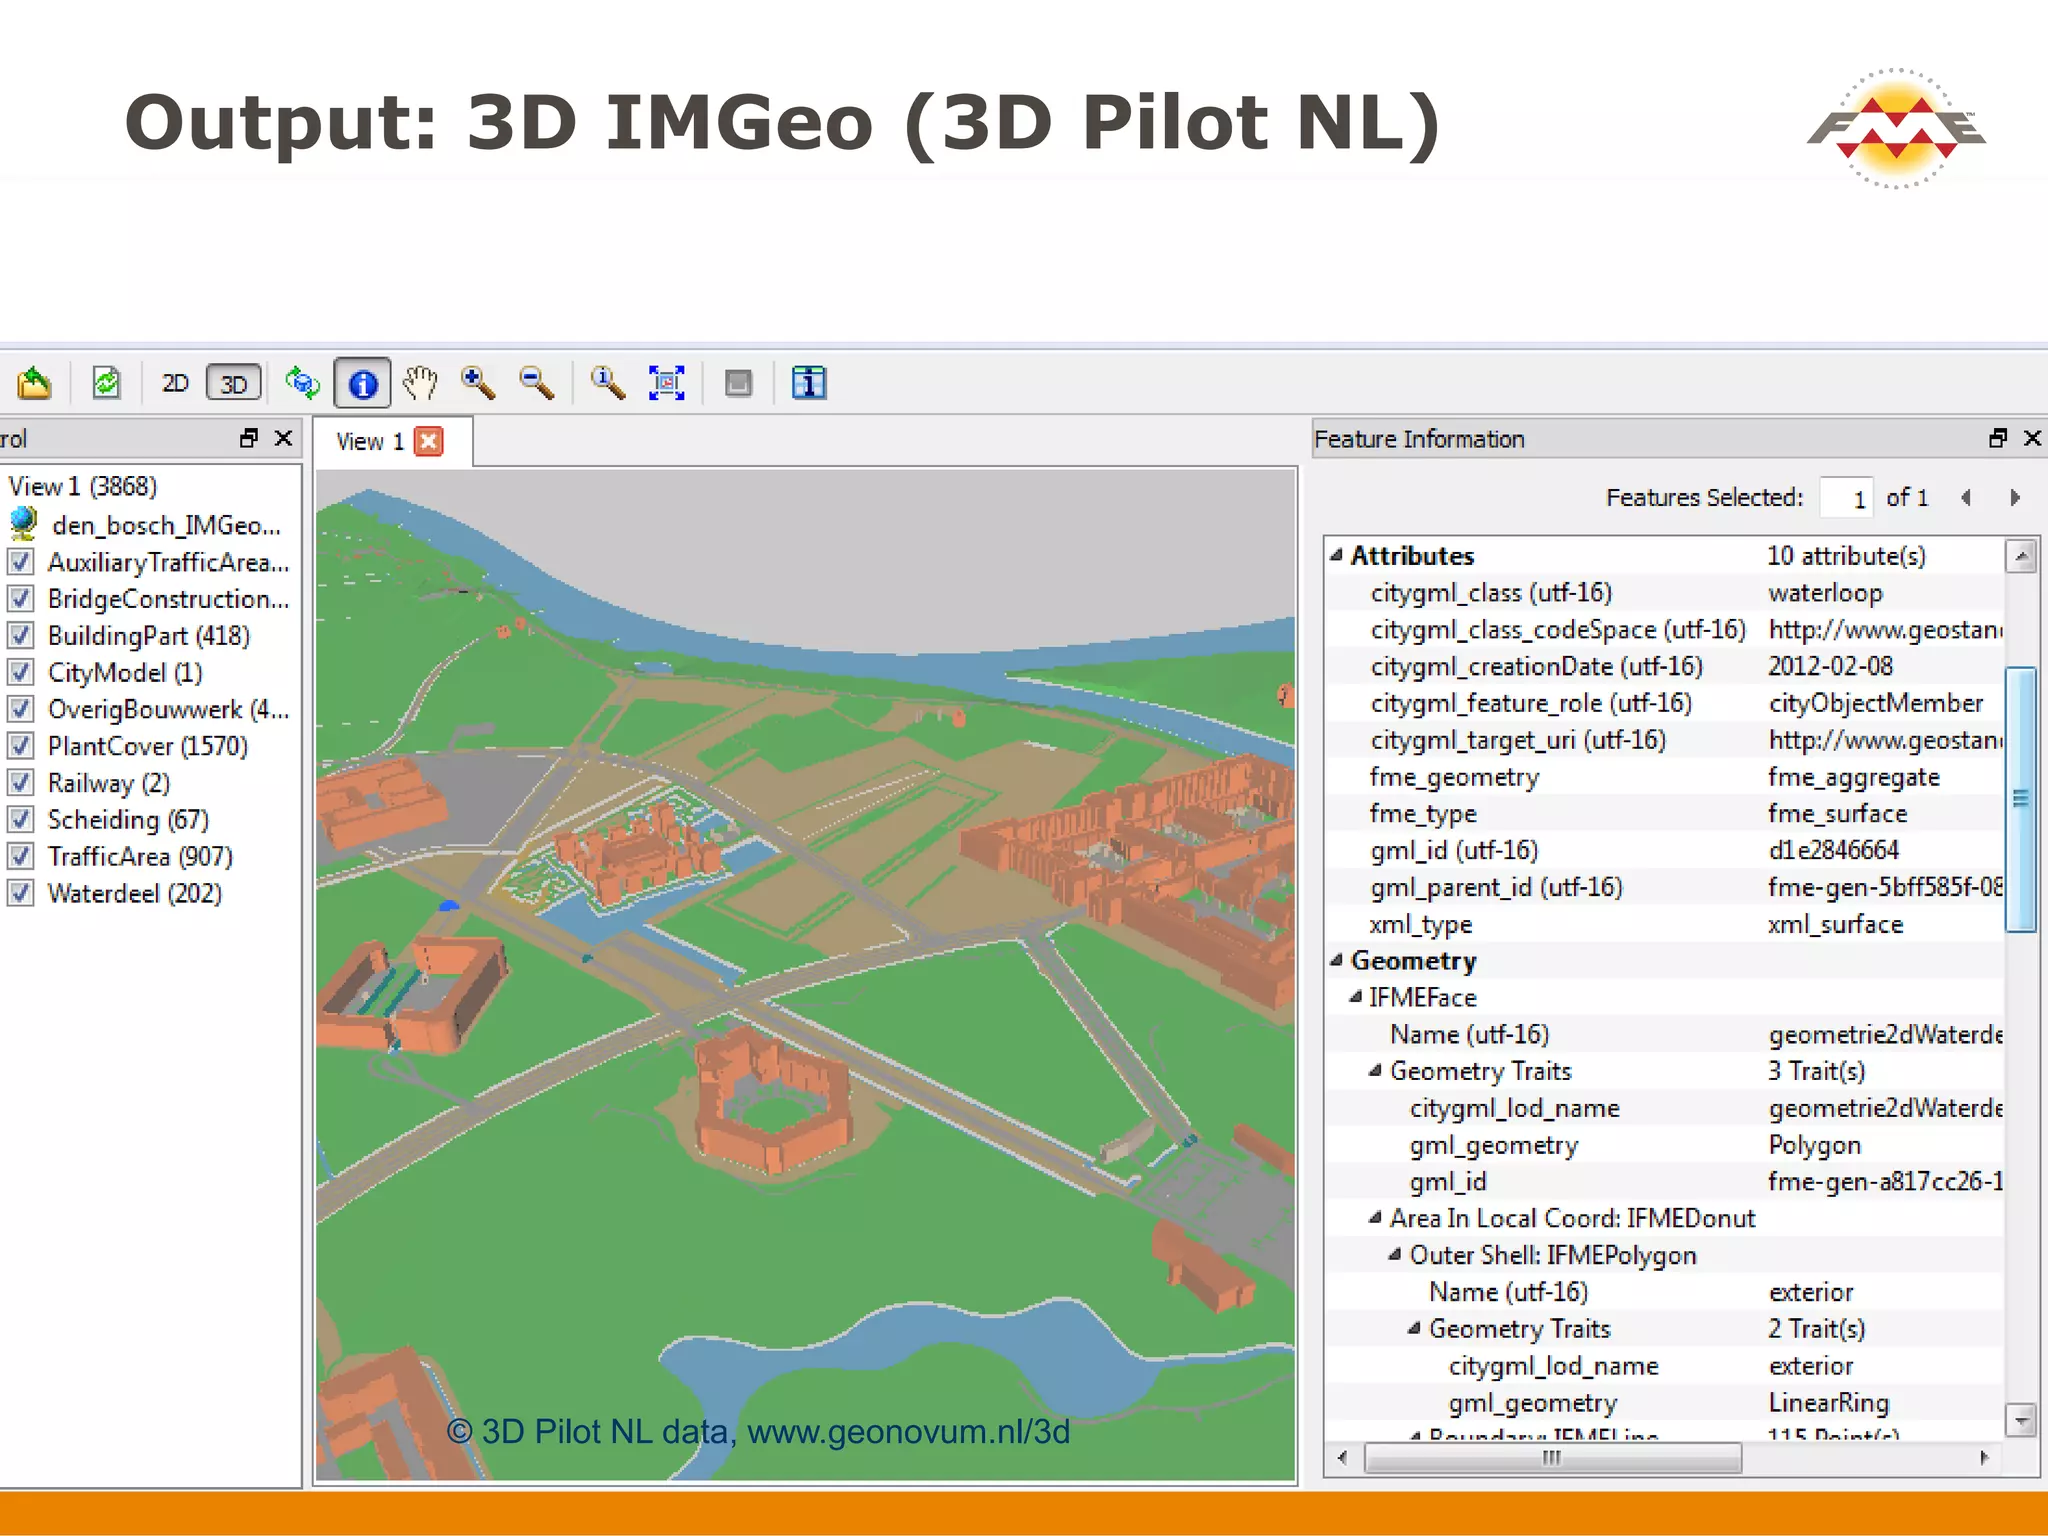Click scroll down arrow in Feature Information
Screen dimensions: 2048x1536
tap(2021, 1419)
